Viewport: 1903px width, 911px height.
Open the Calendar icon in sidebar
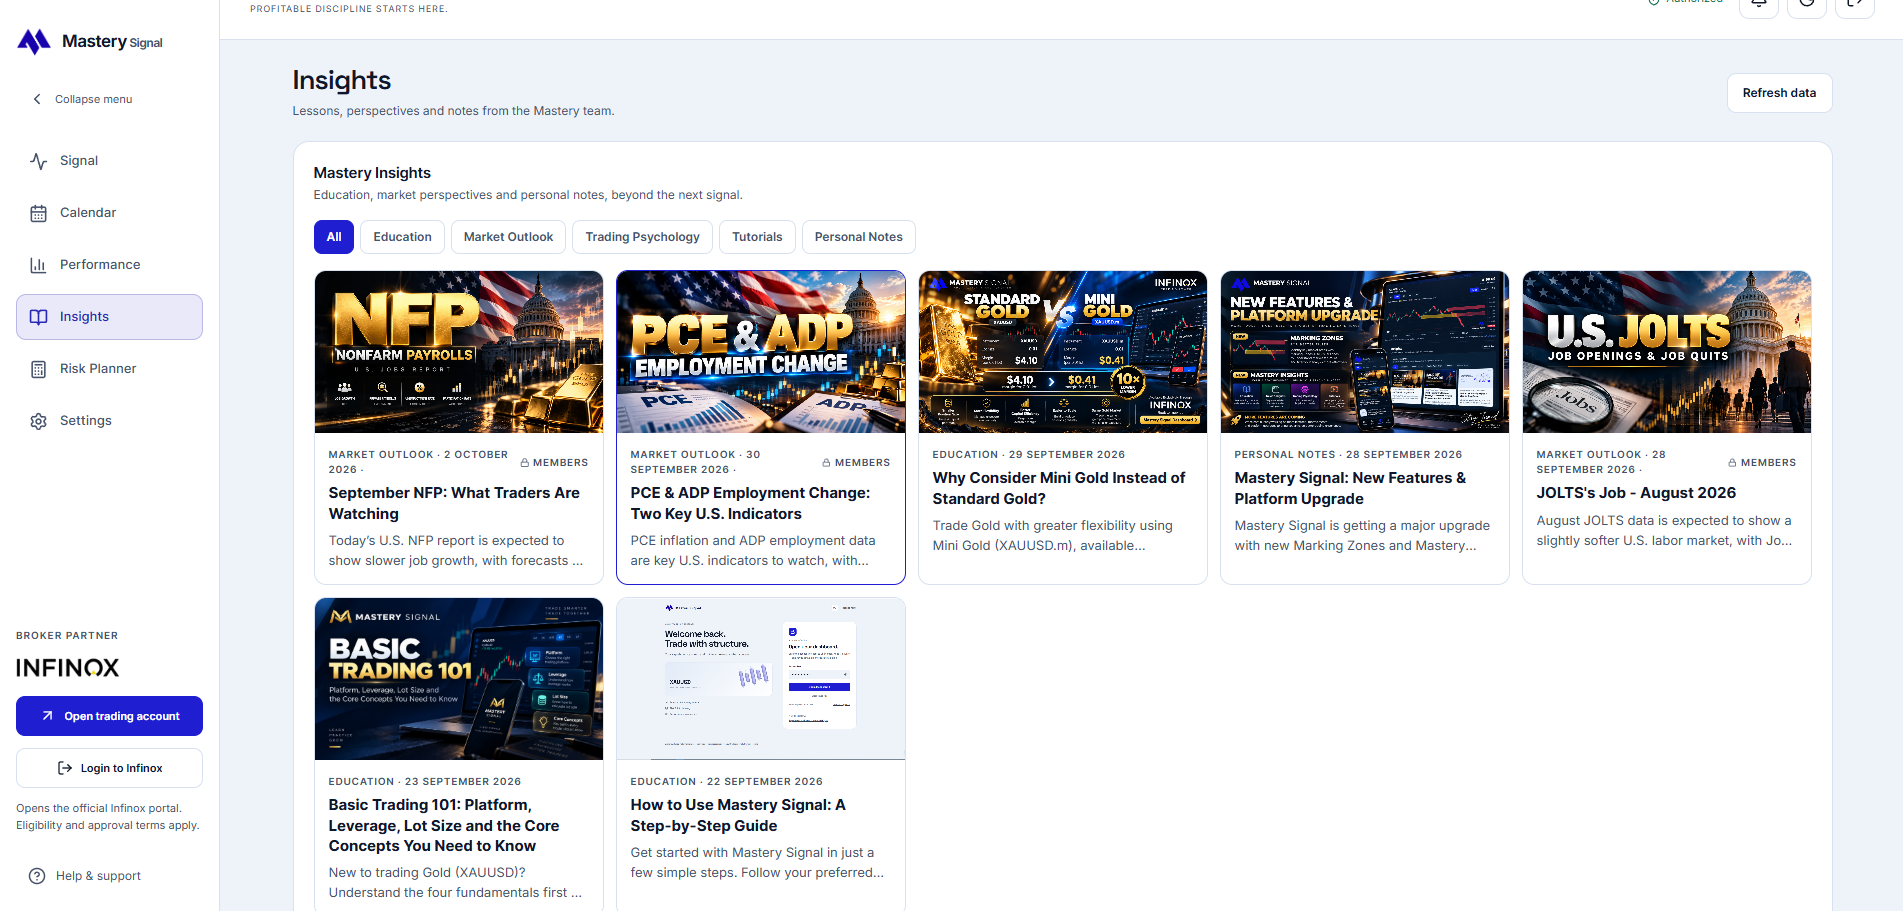click(38, 213)
